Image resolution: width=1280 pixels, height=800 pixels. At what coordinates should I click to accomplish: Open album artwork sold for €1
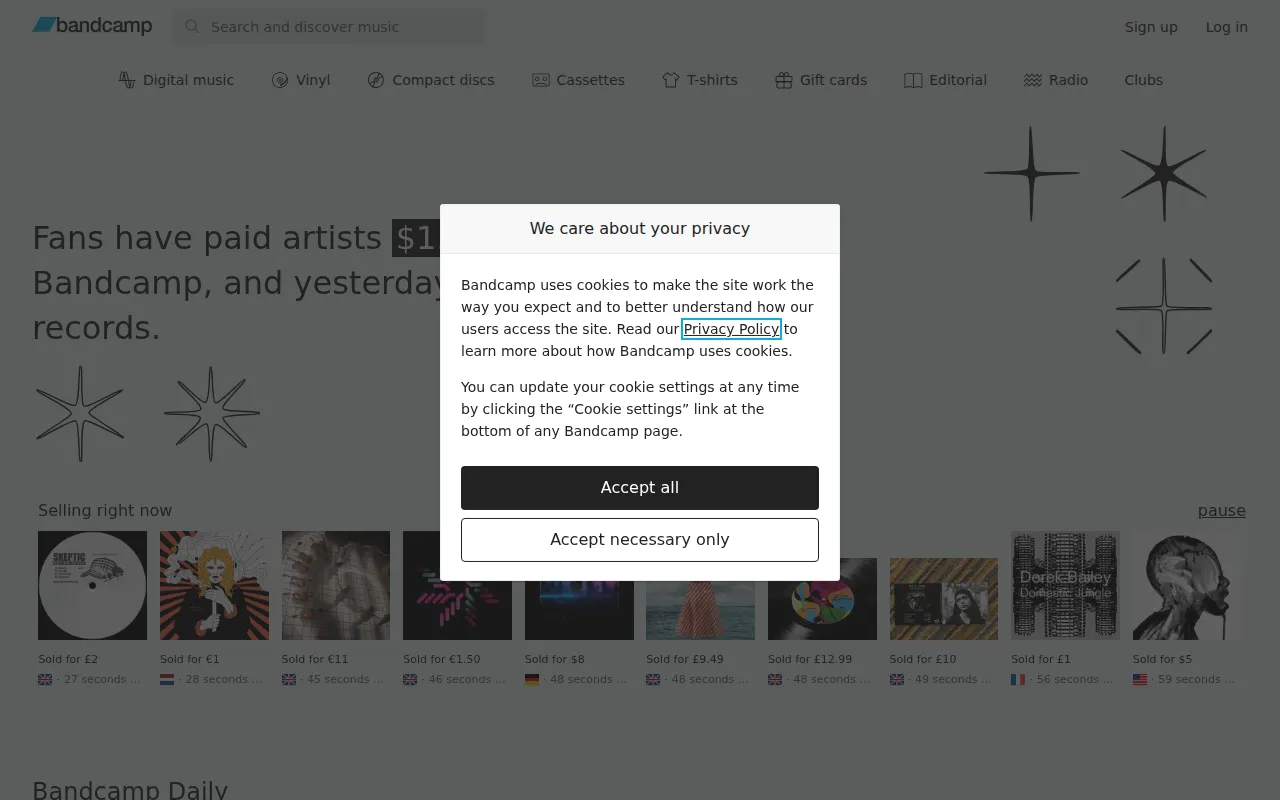(x=214, y=585)
